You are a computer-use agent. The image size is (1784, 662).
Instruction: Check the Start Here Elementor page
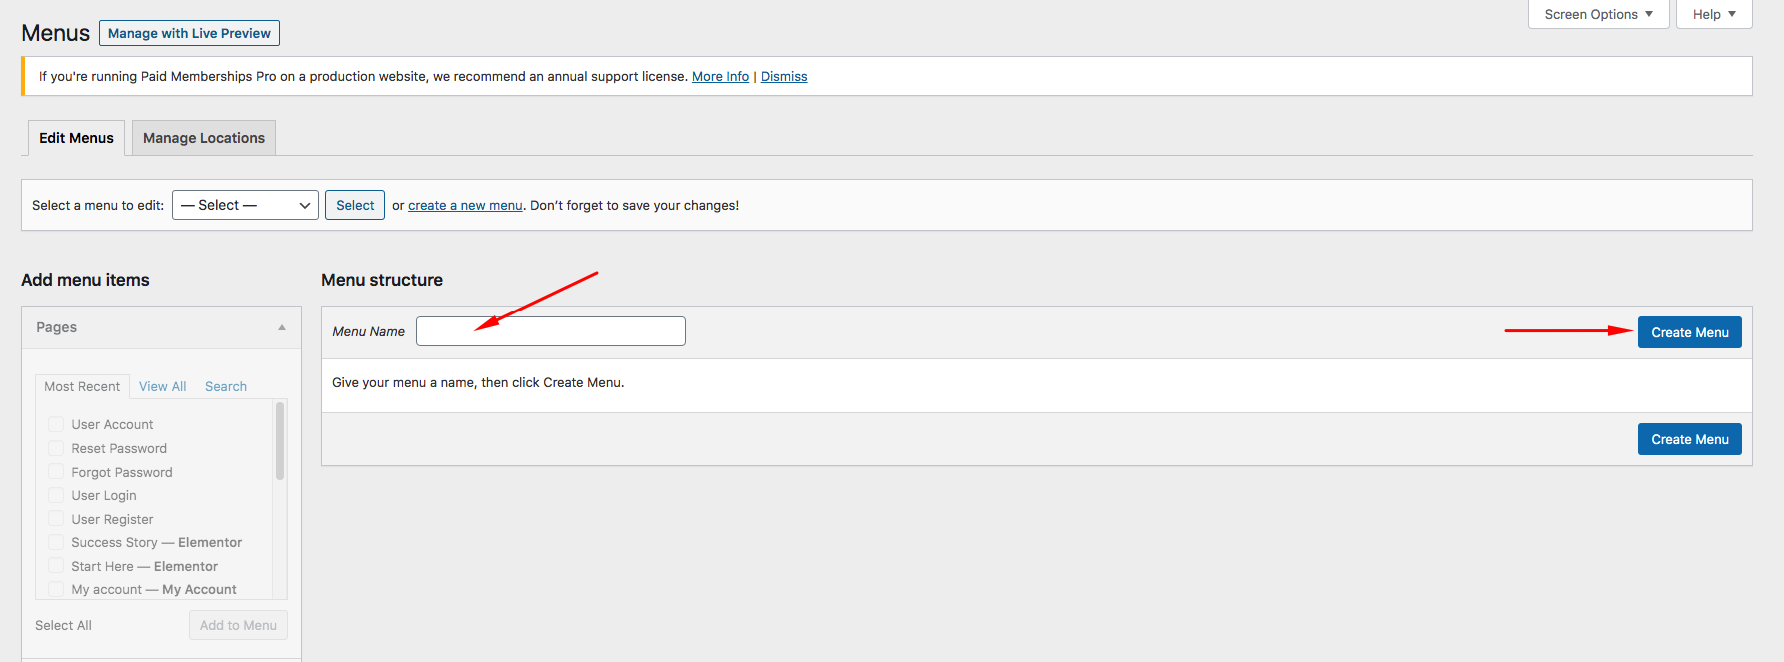coord(56,566)
